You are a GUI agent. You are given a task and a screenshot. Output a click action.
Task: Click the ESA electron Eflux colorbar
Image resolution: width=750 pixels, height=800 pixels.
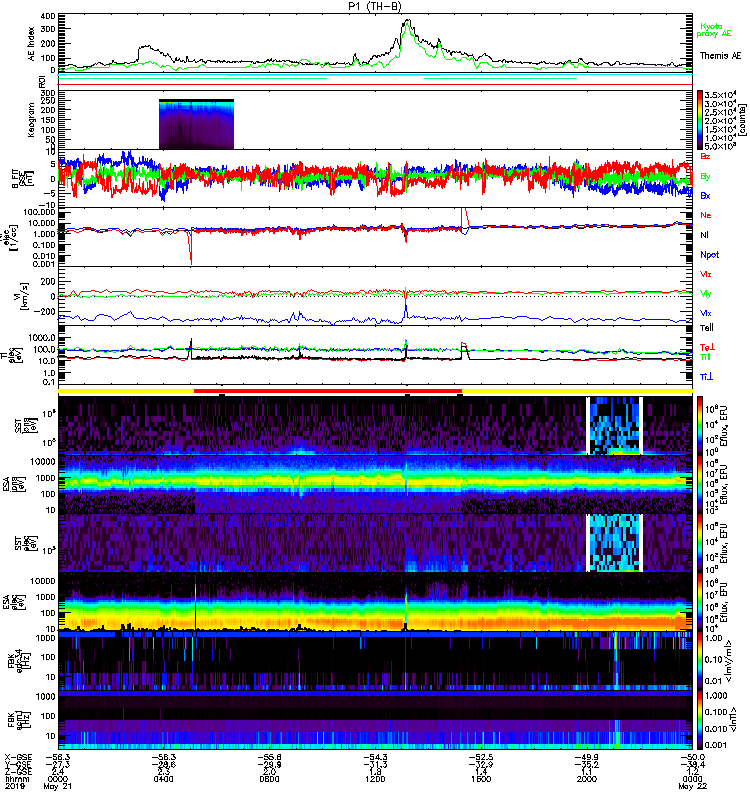click(699, 602)
